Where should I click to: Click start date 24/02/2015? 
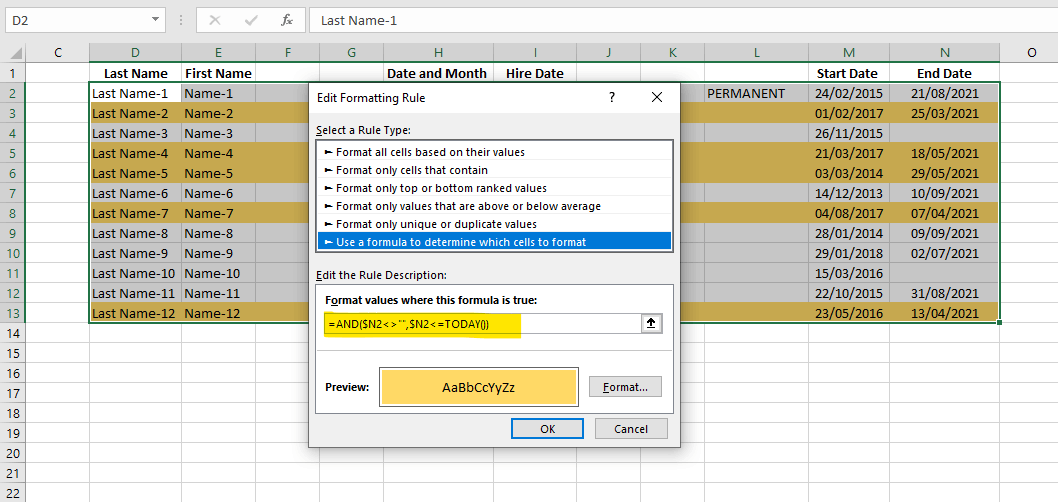[x=849, y=94]
